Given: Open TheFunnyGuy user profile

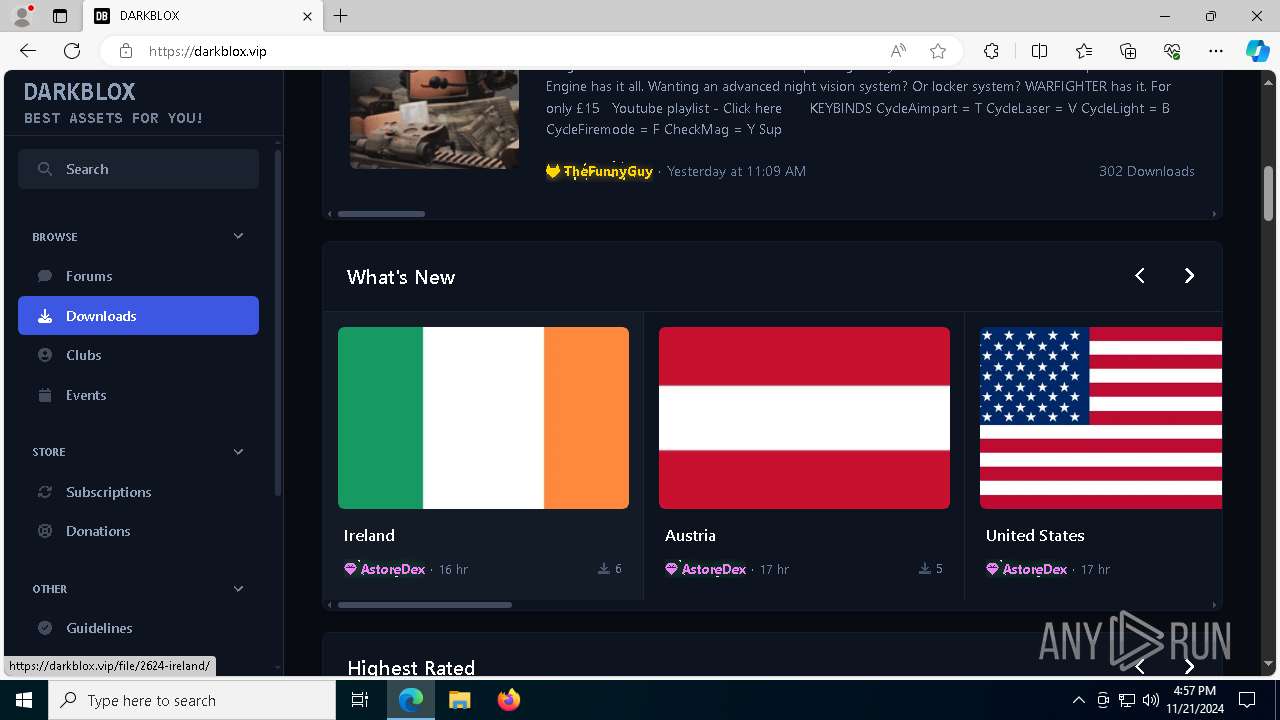Looking at the screenshot, I should point(608,171).
